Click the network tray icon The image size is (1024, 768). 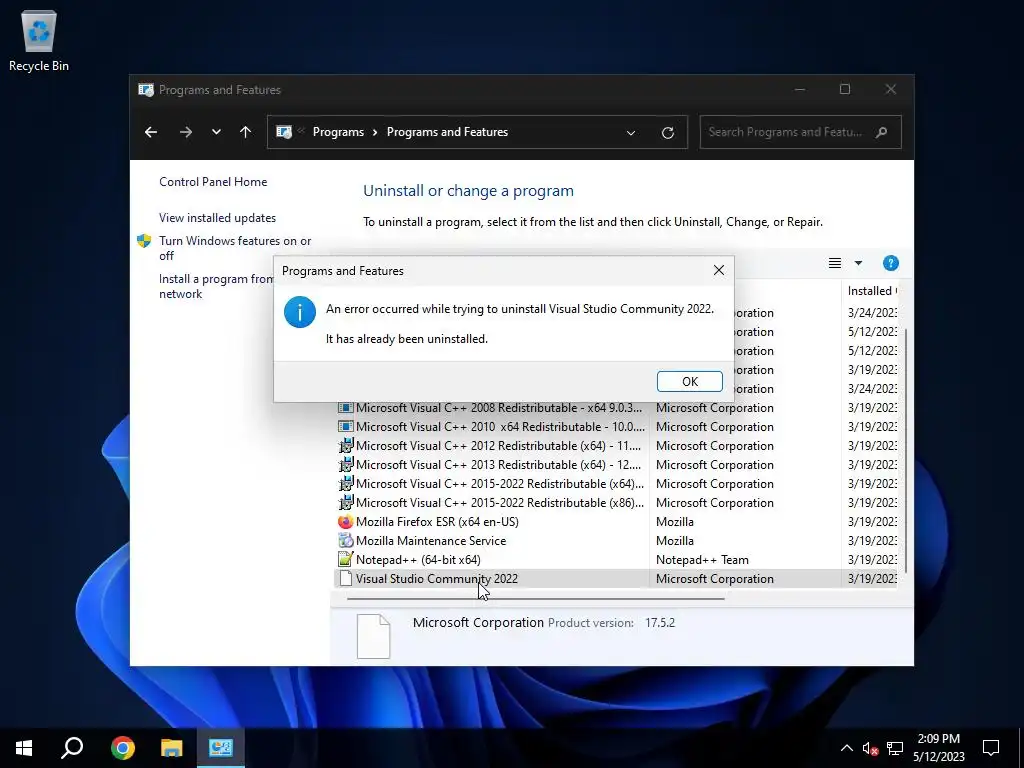895,748
